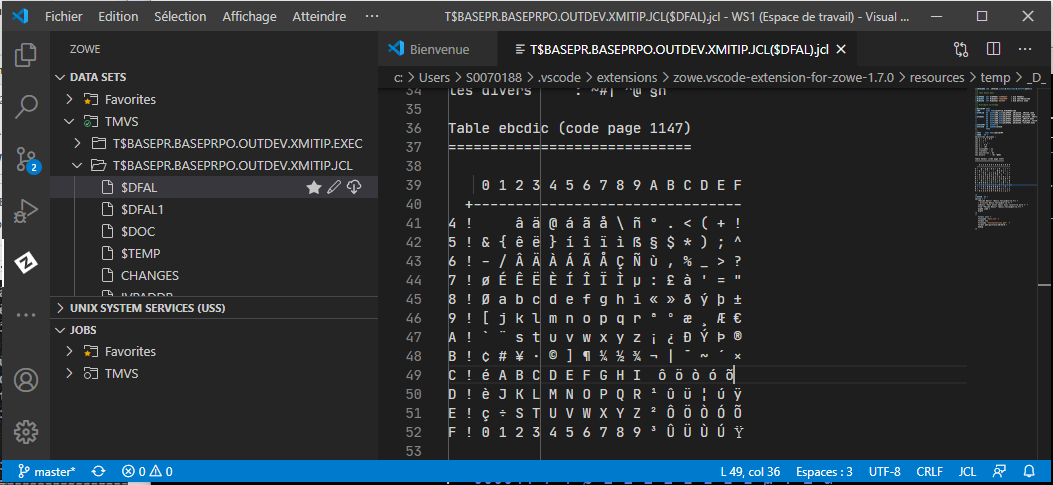Open the Atteindre menu

coord(319,16)
